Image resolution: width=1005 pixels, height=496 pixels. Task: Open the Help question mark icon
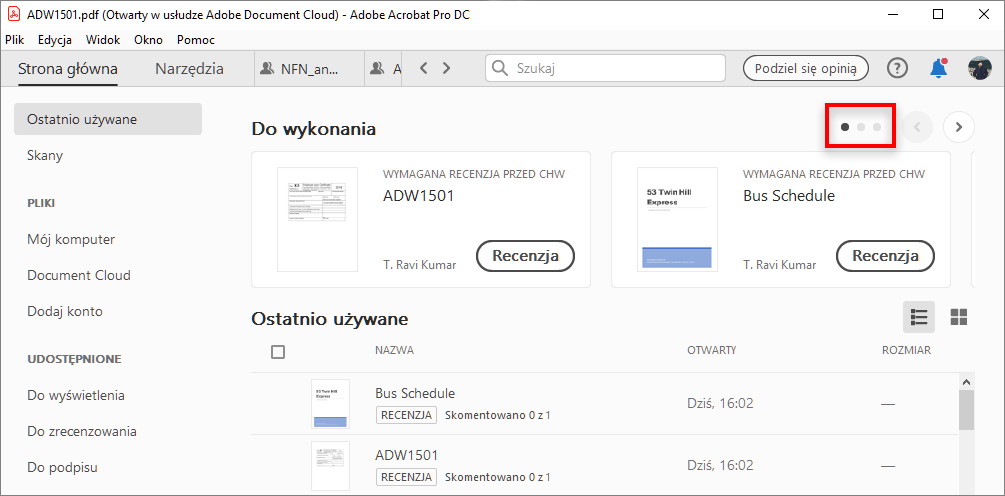[898, 68]
